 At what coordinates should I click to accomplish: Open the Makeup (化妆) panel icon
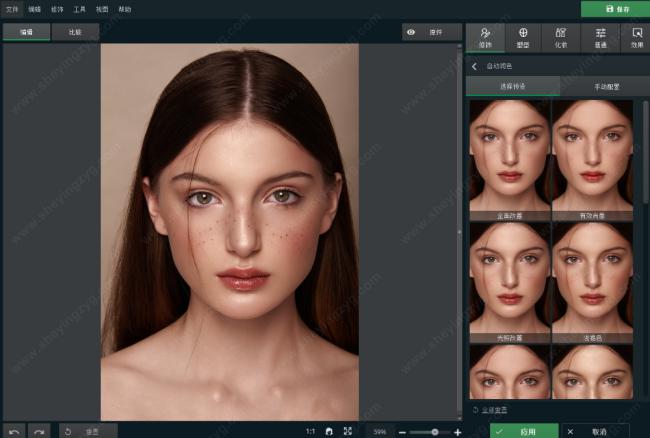[561, 37]
